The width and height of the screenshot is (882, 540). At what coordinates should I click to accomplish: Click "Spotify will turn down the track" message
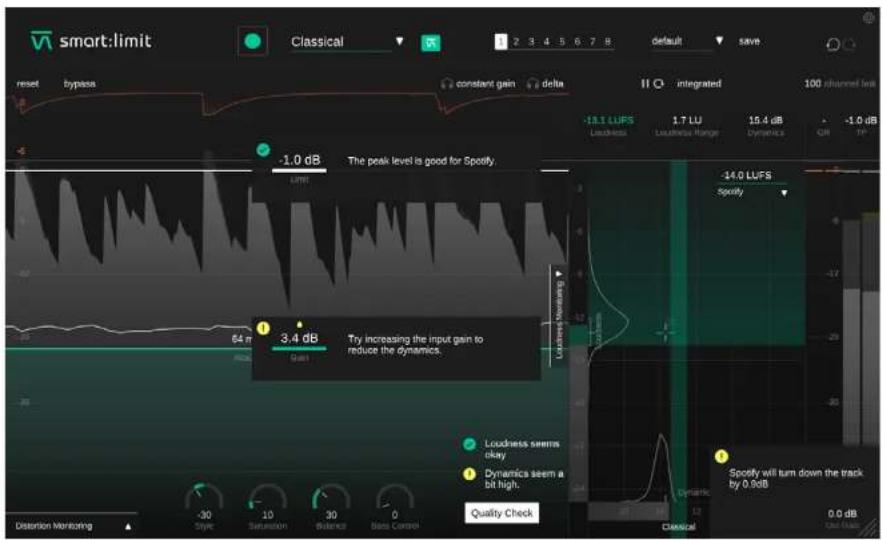[795, 478]
